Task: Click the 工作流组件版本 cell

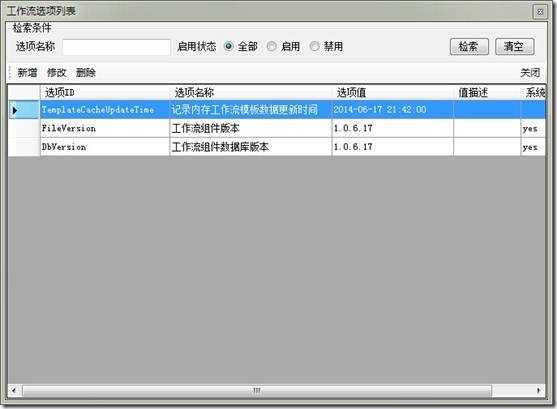Action: pos(250,128)
